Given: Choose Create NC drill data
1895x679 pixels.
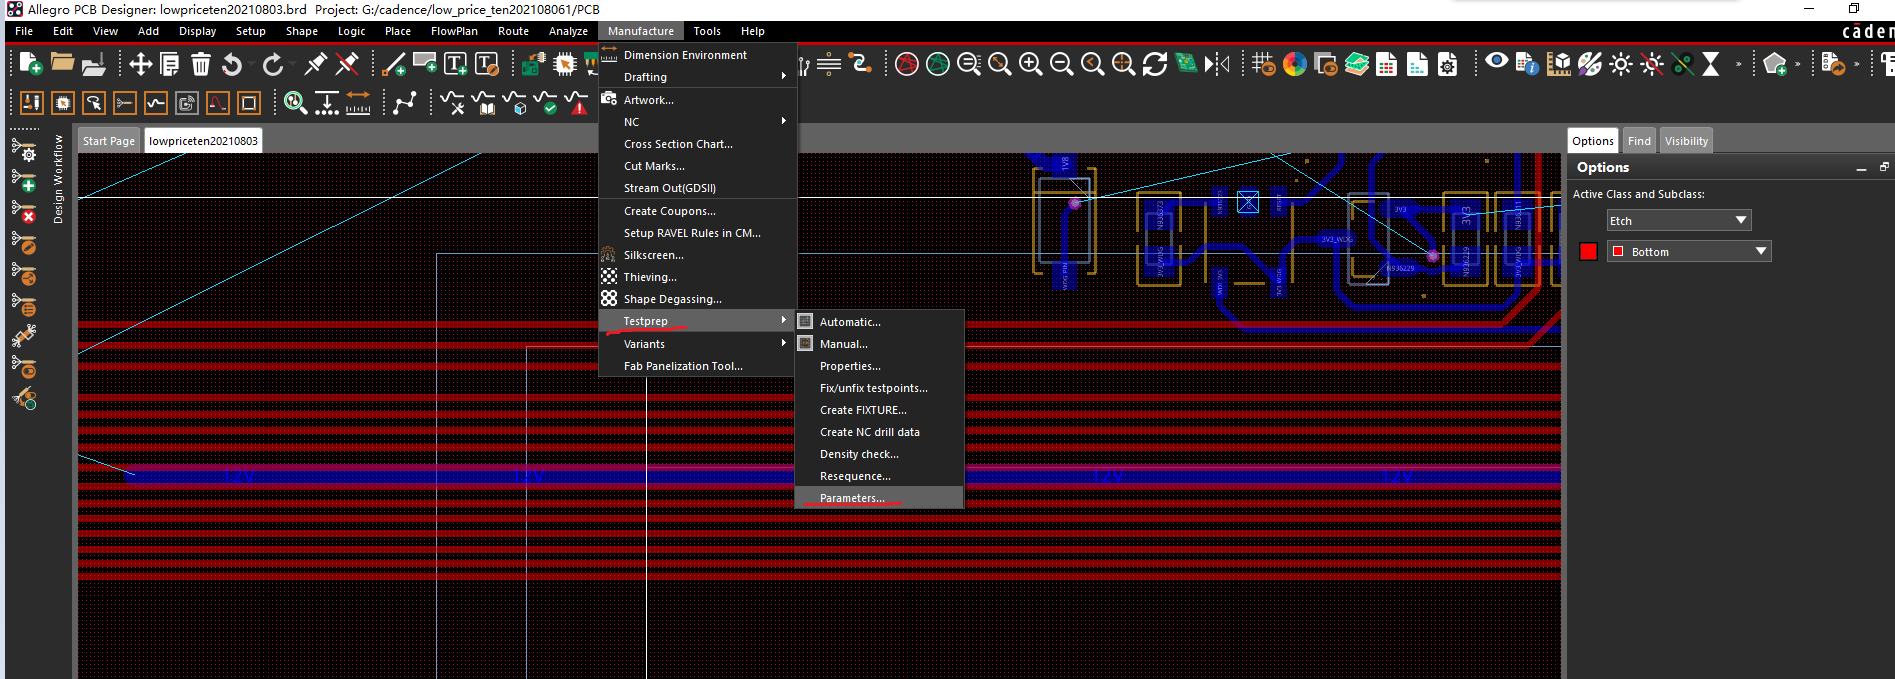Looking at the screenshot, I should point(879,432).
